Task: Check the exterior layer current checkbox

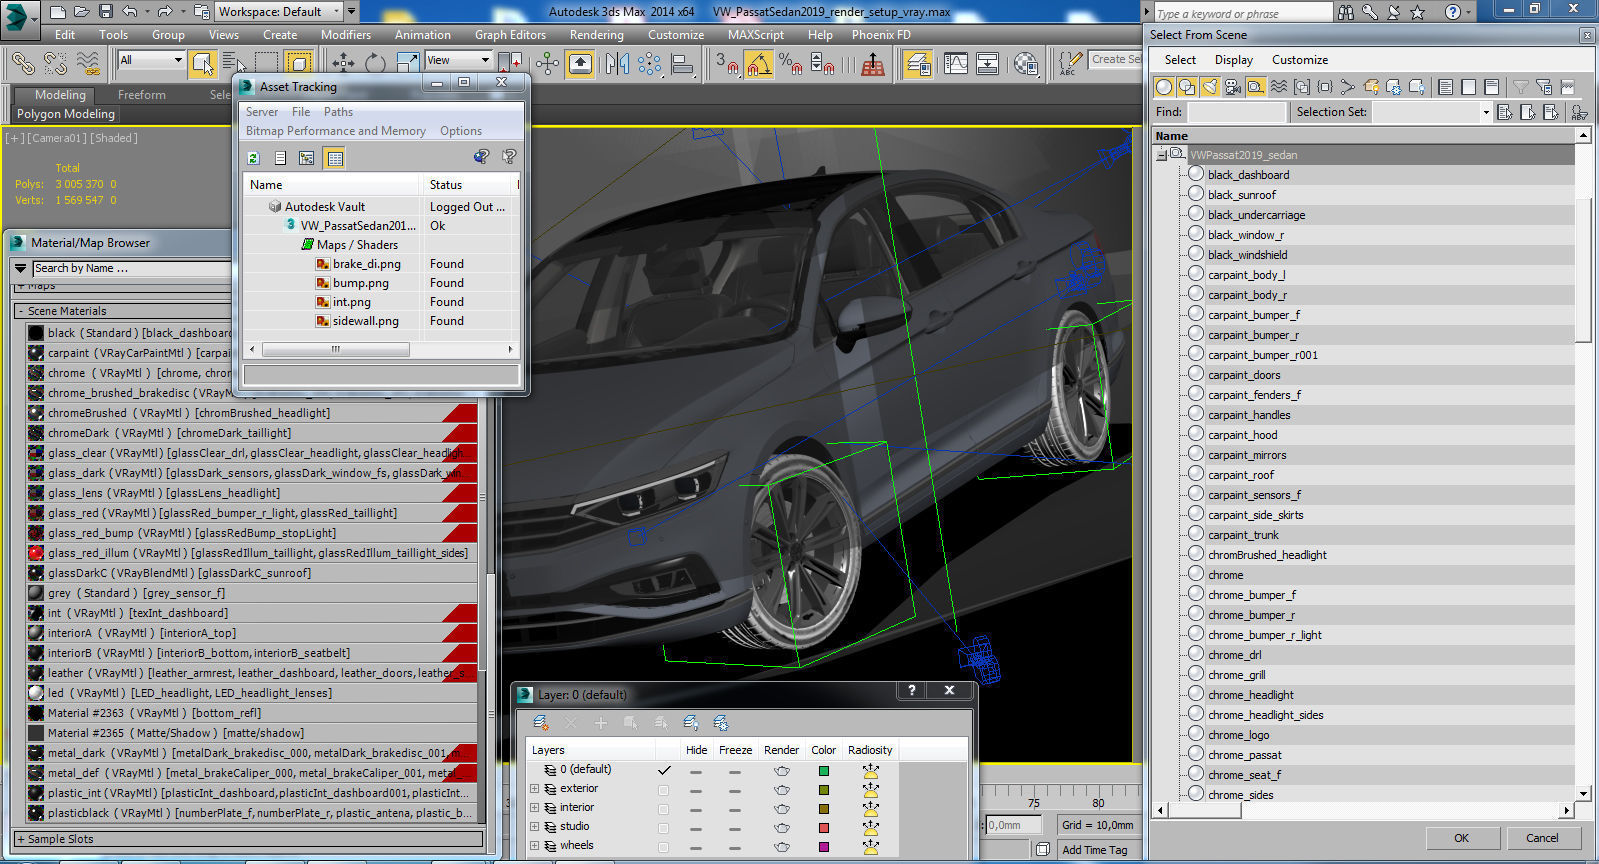Action: pos(664,790)
